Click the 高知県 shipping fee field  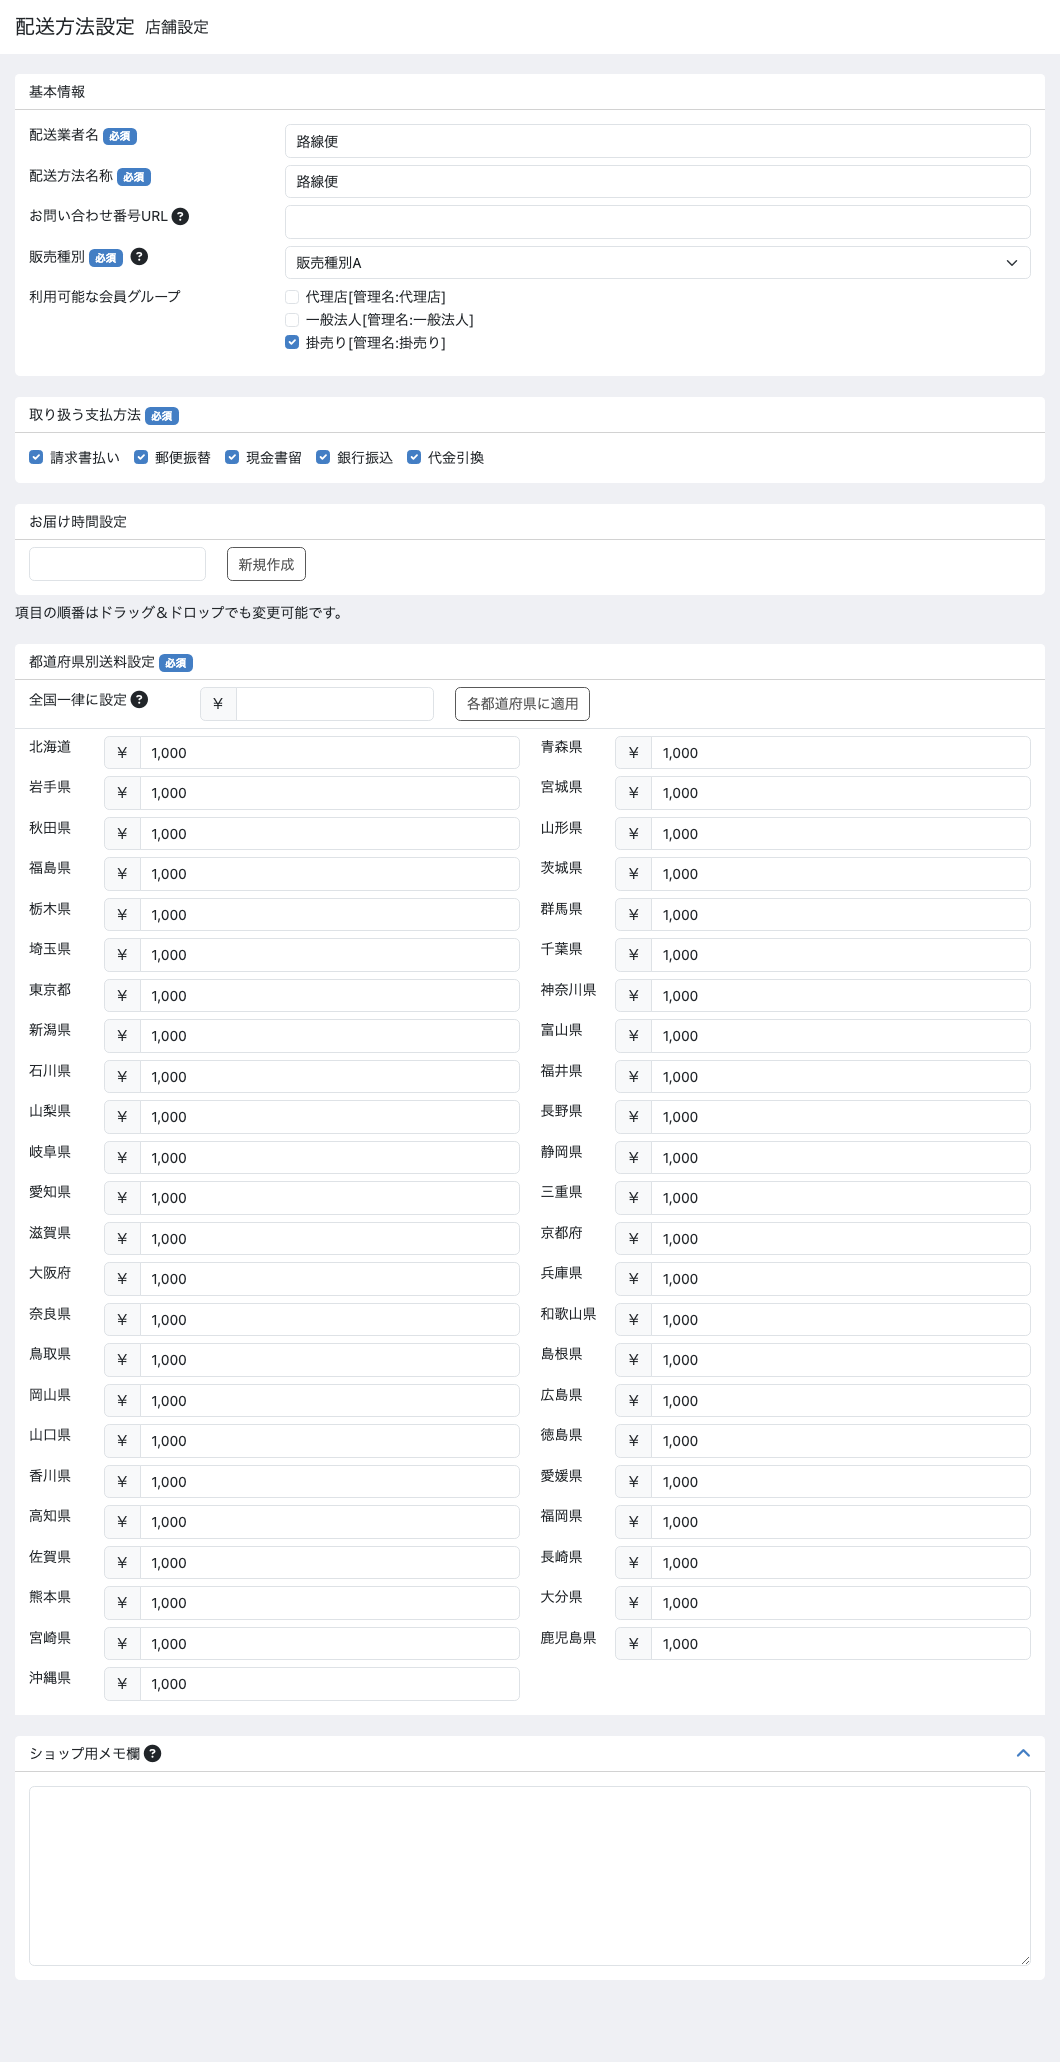click(x=329, y=1522)
